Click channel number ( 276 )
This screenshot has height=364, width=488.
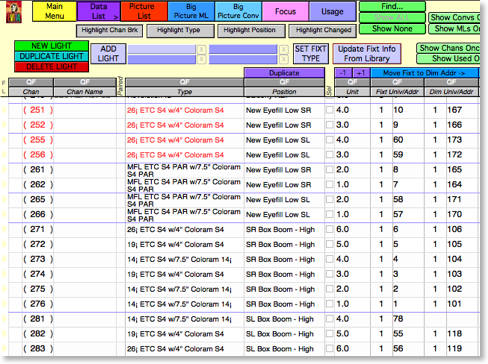[x=38, y=304]
